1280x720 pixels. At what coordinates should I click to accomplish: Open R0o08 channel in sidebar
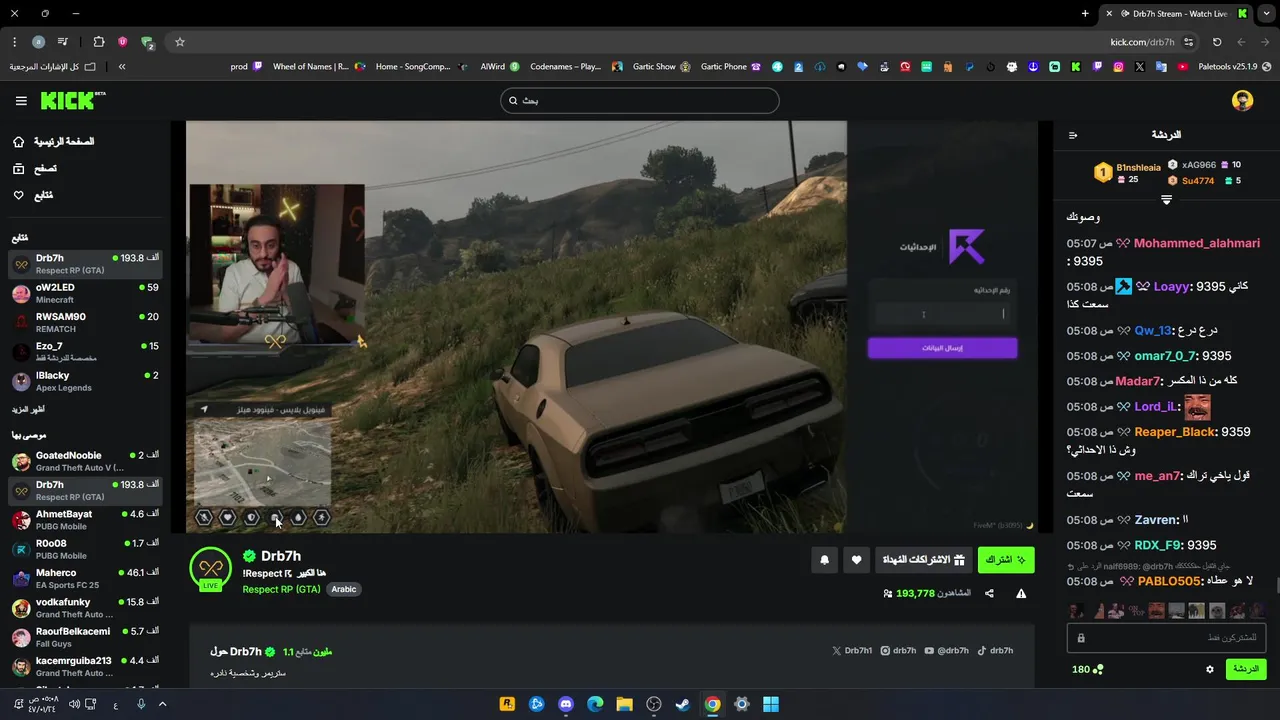coord(85,549)
